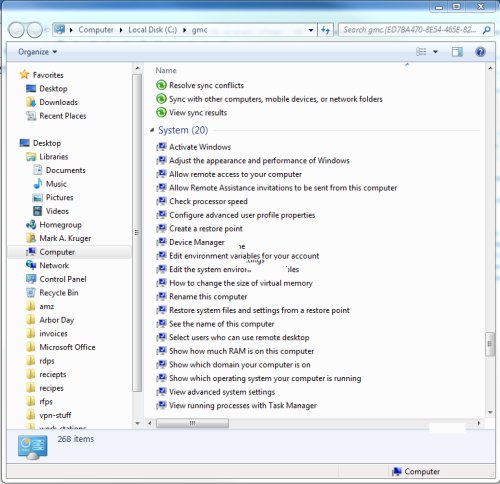This screenshot has height=484, width=500.
Task: Click the refresh button beside address bar
Action: 325,30
